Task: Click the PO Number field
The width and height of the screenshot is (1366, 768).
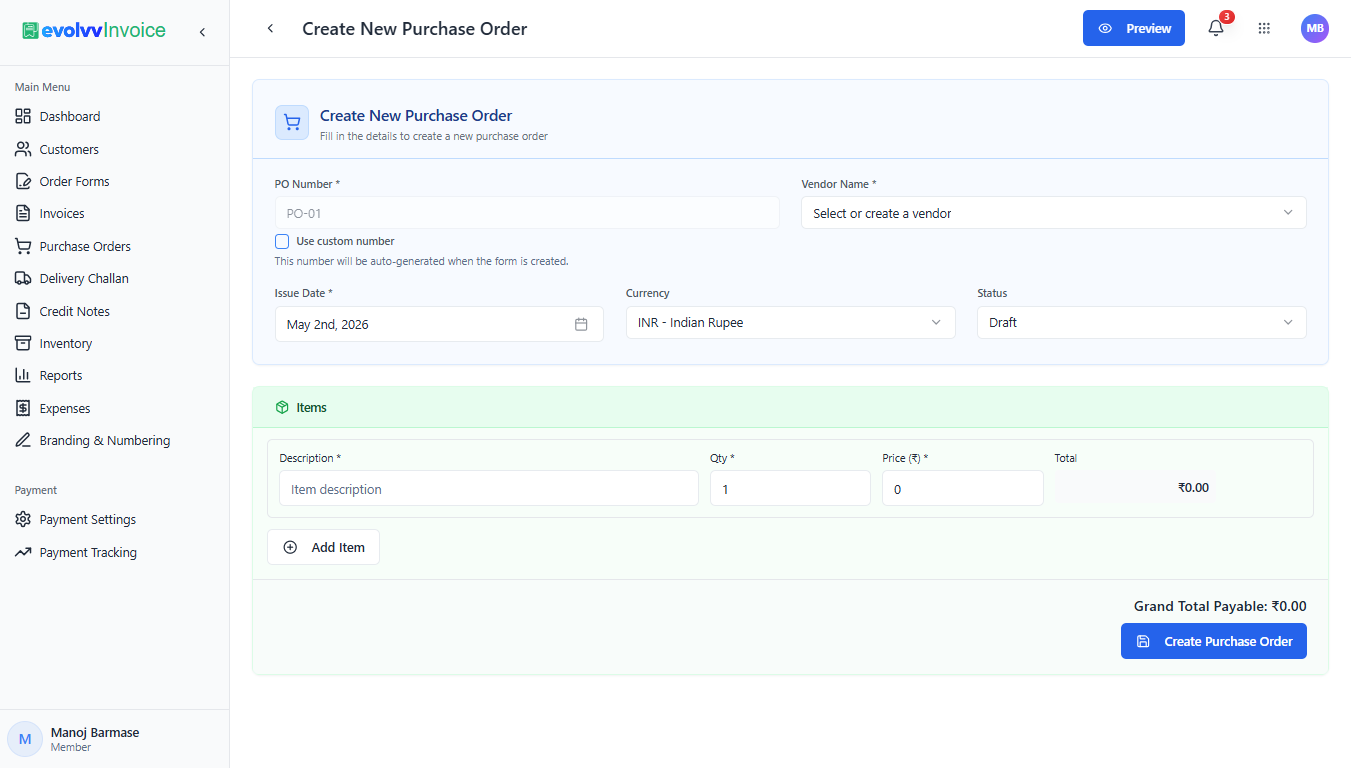Action: pyautogui.click(x=527, y=213)
